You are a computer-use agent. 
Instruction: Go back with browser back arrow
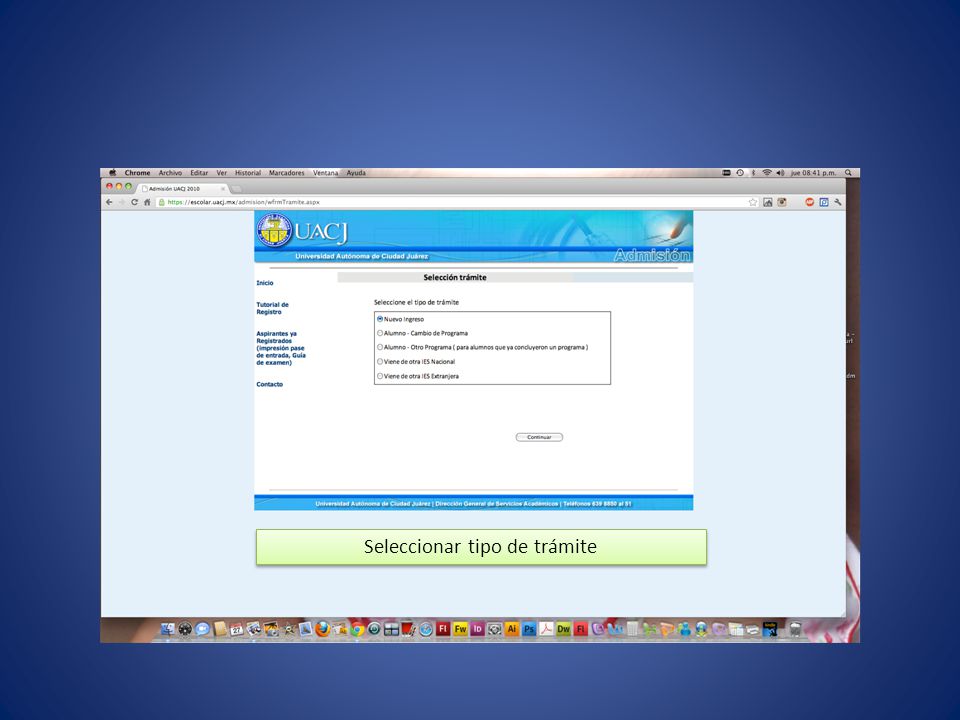pyautogui.click(x=109, y=202)
